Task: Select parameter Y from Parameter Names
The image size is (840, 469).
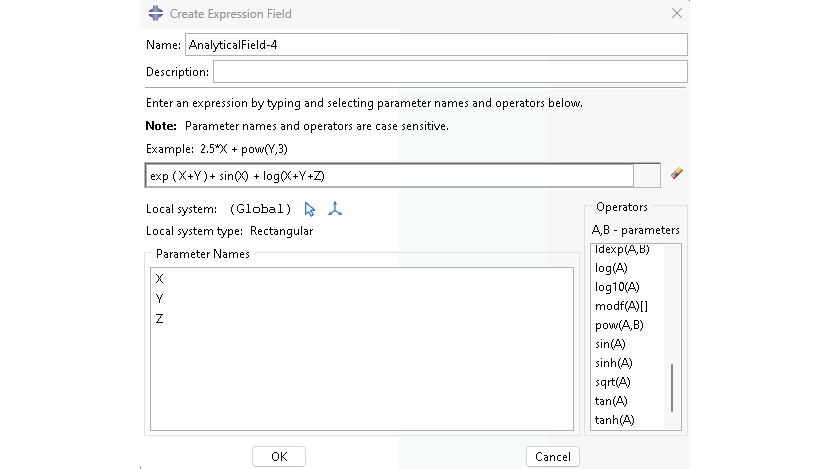Action: click(x=160, y=299)
